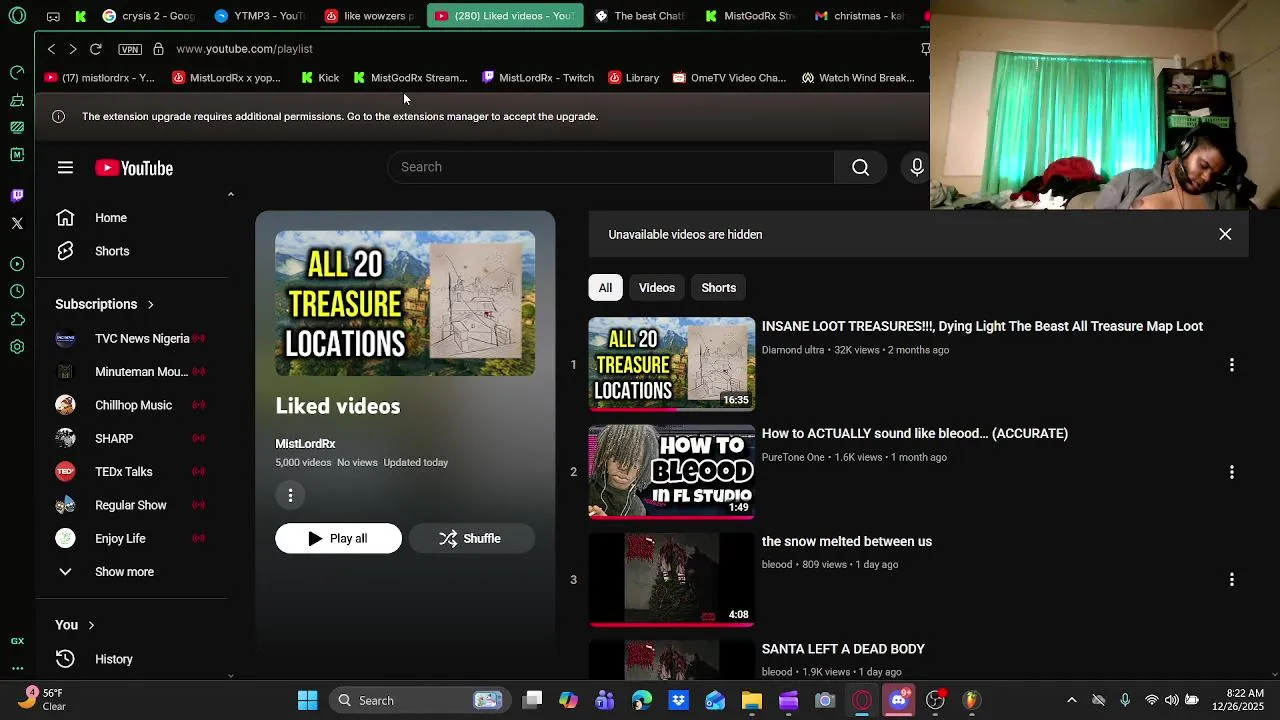Open INSANE LOOT TREASURES video thumbnail
Image resolution: width=1280 pixels, height=720 pixels.
coord(671,364)
